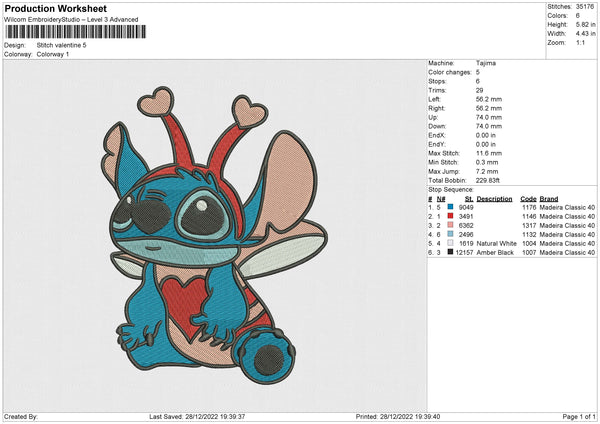The height and width of the screenshot is (424, 600).
Task: Click the St. column header
Action: (x=468, y=198)
